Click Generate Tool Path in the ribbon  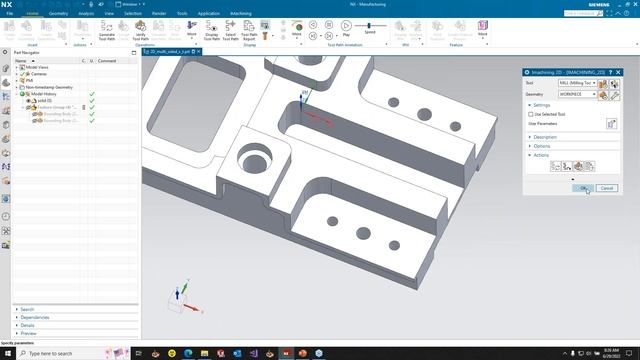tap(107, 30)
